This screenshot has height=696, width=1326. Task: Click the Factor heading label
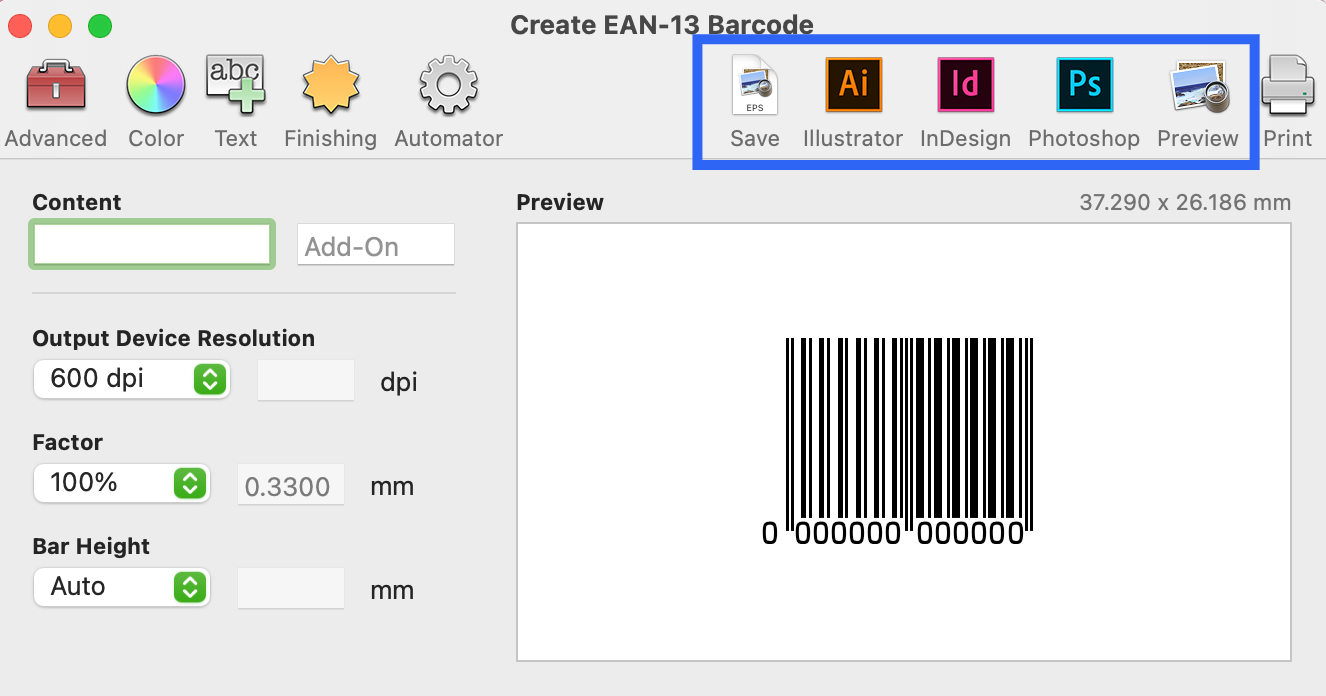tap(68, 442)
